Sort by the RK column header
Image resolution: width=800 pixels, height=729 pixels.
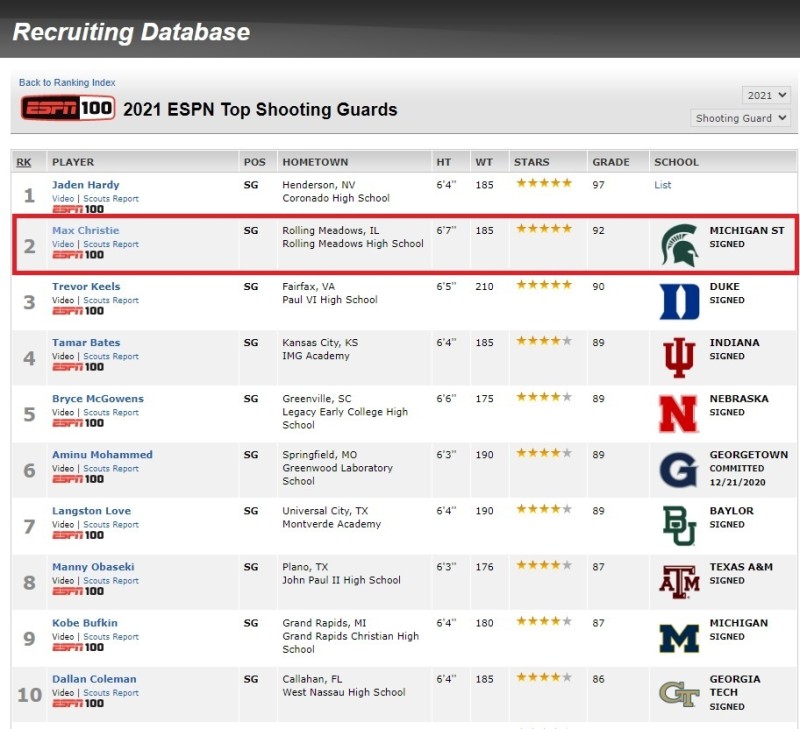tap(23, 162)
